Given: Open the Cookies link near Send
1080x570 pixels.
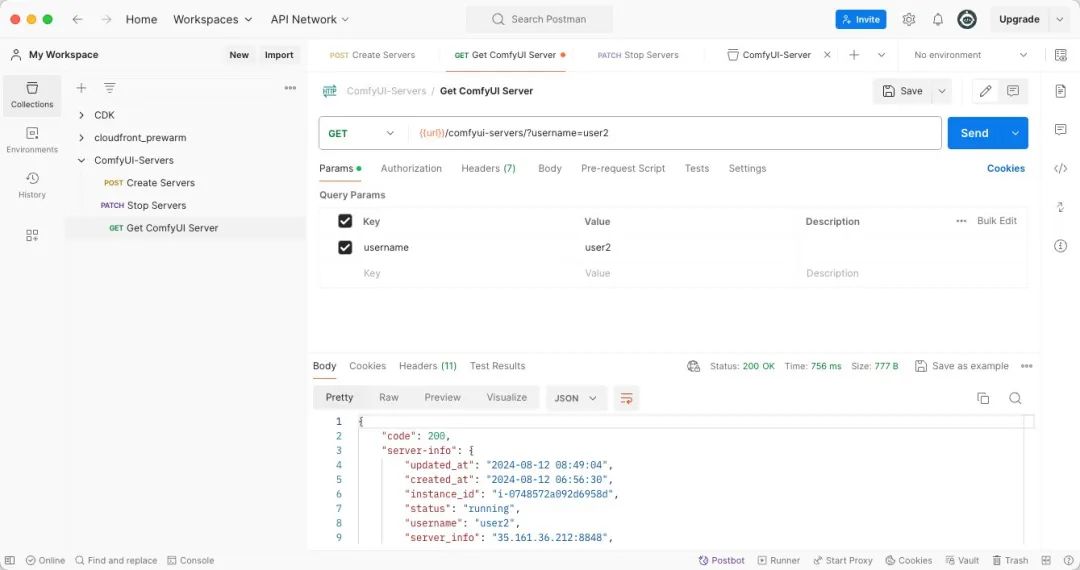Looking at the screenshot, I should [x=1006, y=168].
